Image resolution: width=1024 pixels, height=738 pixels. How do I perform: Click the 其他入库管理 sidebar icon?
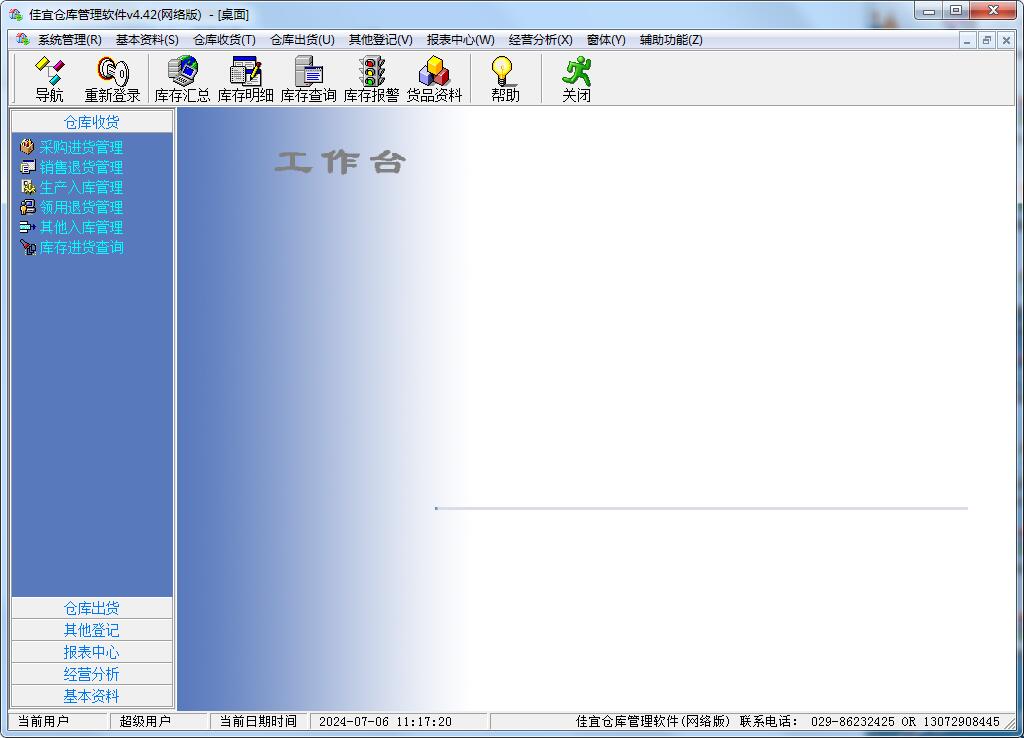(27, 227)
